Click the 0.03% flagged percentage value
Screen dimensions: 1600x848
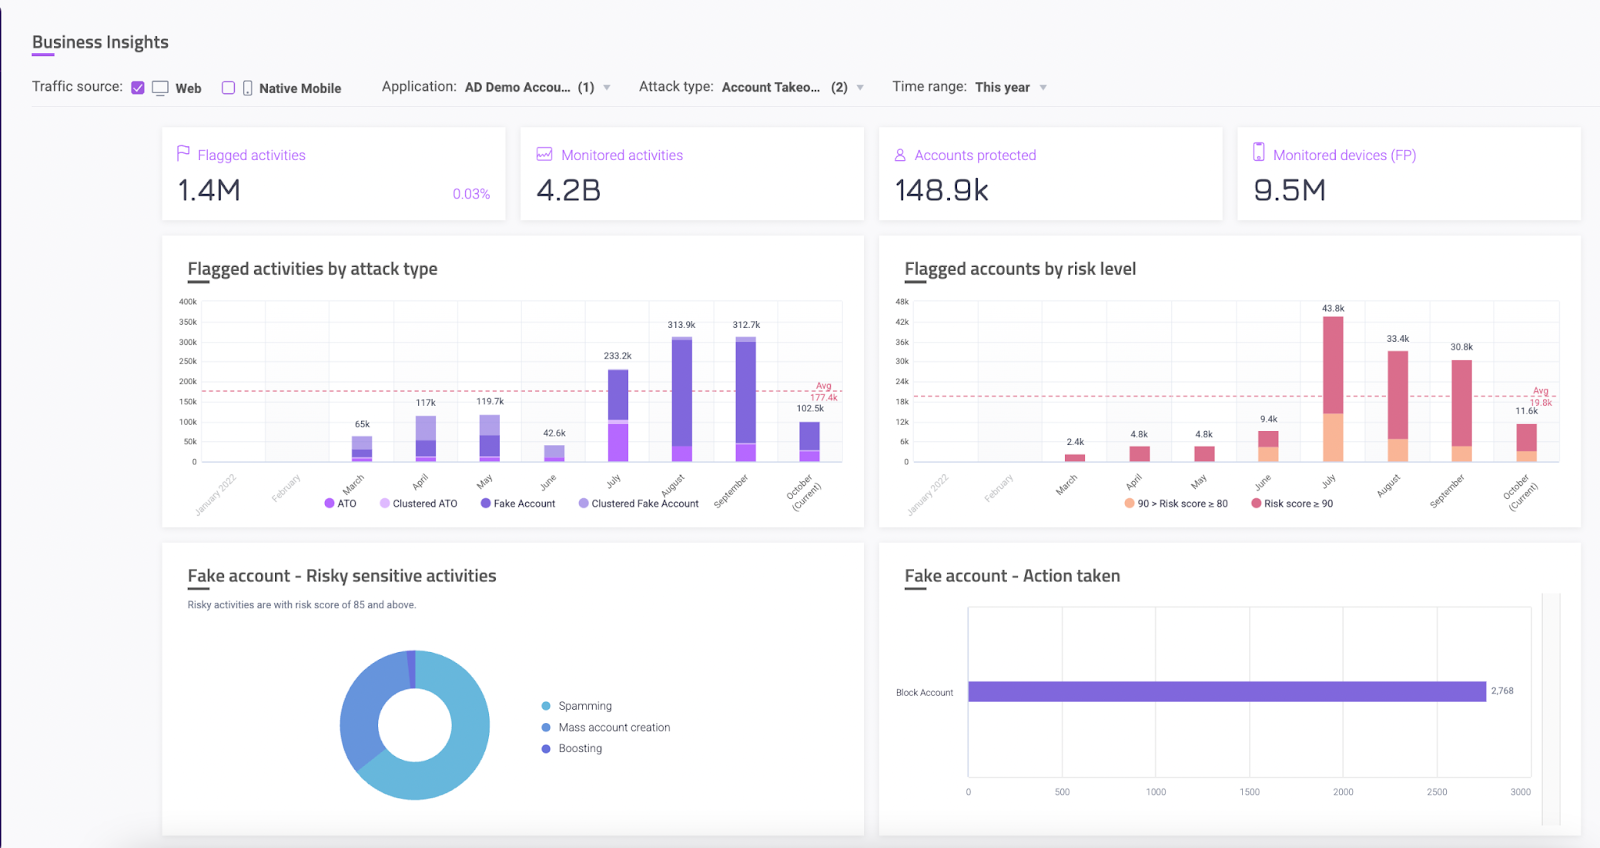click(x=471, y=194)
